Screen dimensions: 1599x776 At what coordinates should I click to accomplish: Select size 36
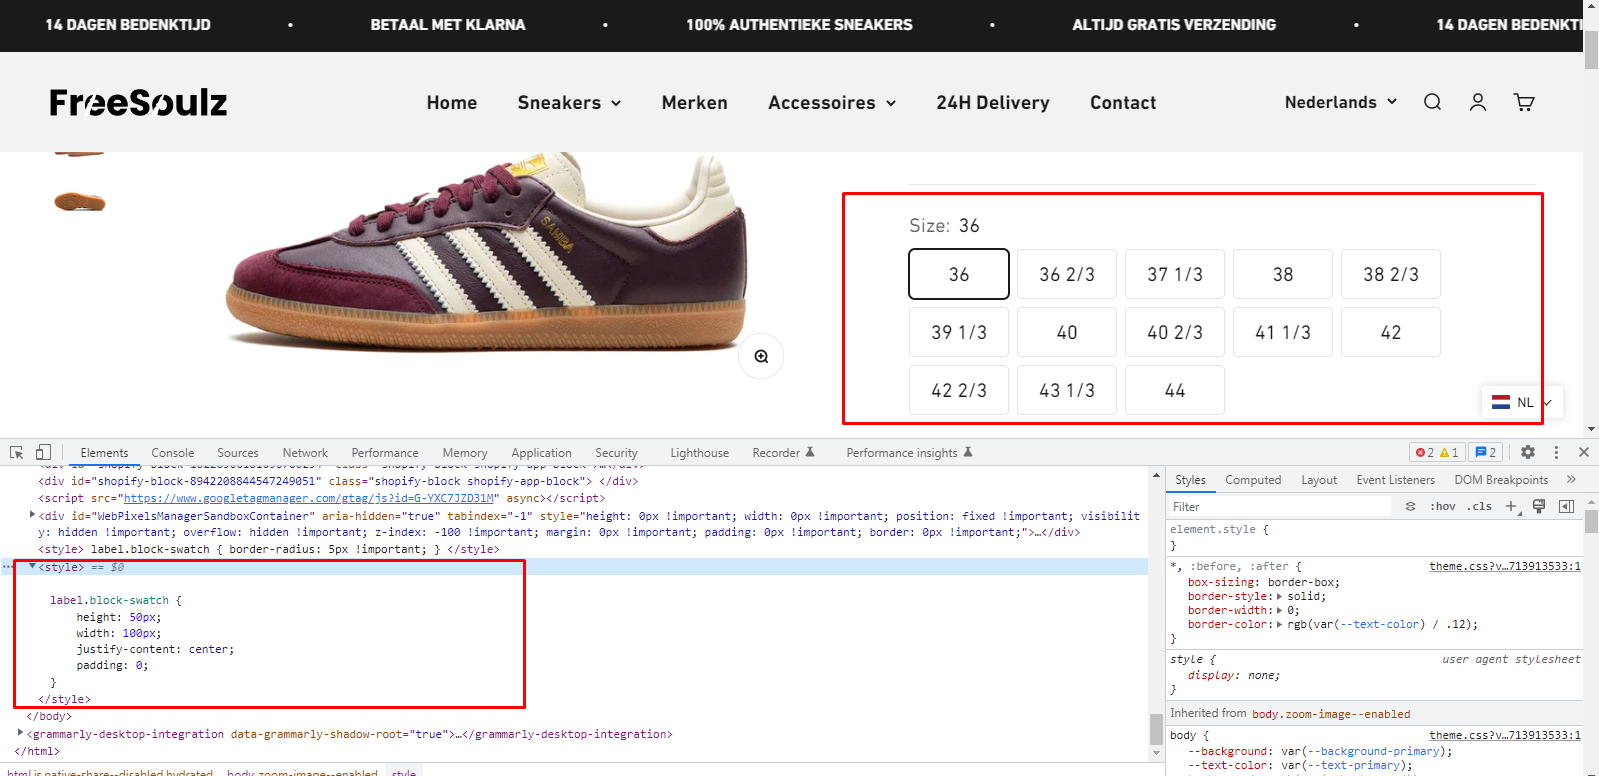[x=959, y=274]
